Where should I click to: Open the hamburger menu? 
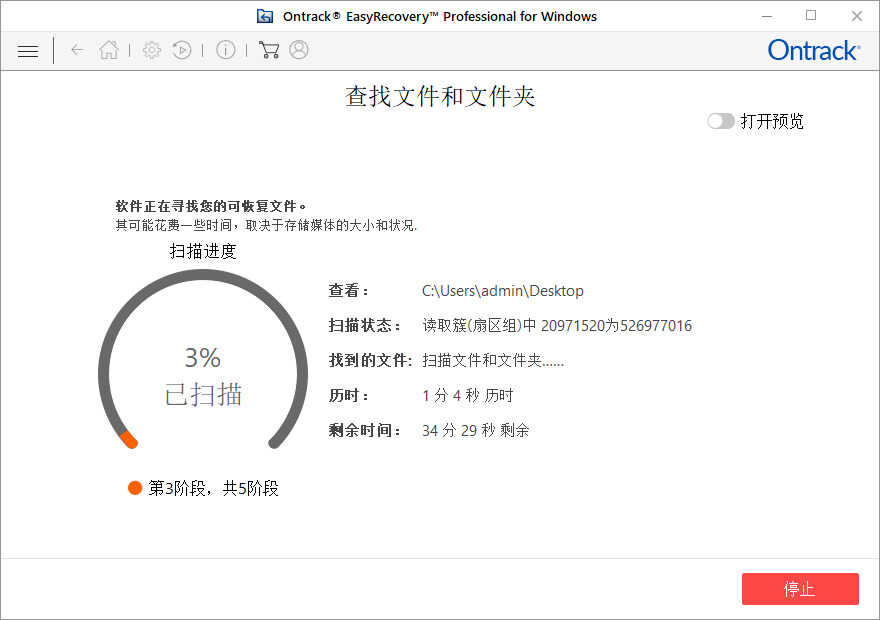coord(28,51)
